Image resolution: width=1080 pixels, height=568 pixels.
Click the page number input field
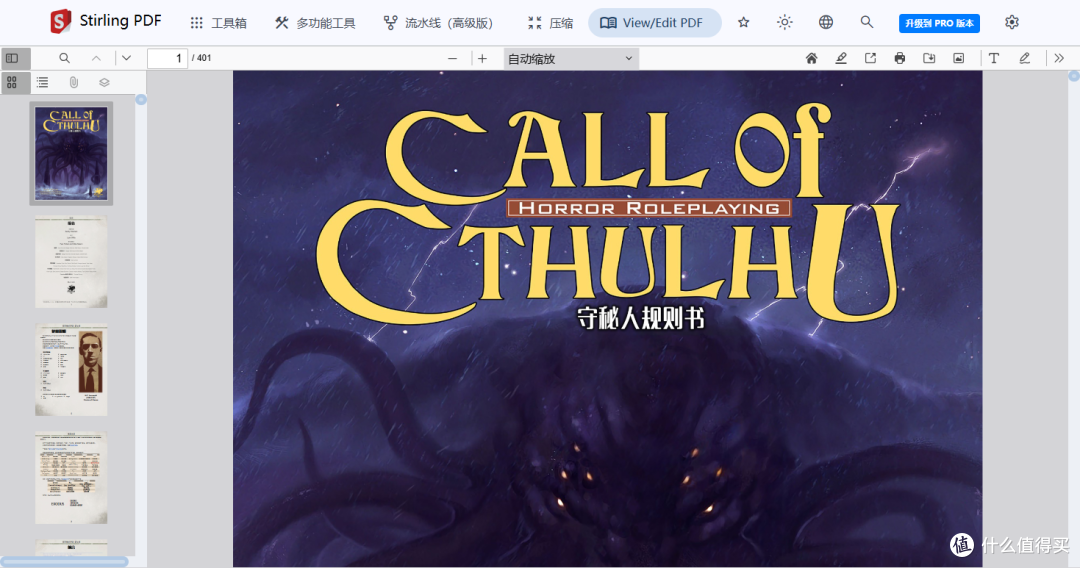pyautogui.click(x=167, y=58)
